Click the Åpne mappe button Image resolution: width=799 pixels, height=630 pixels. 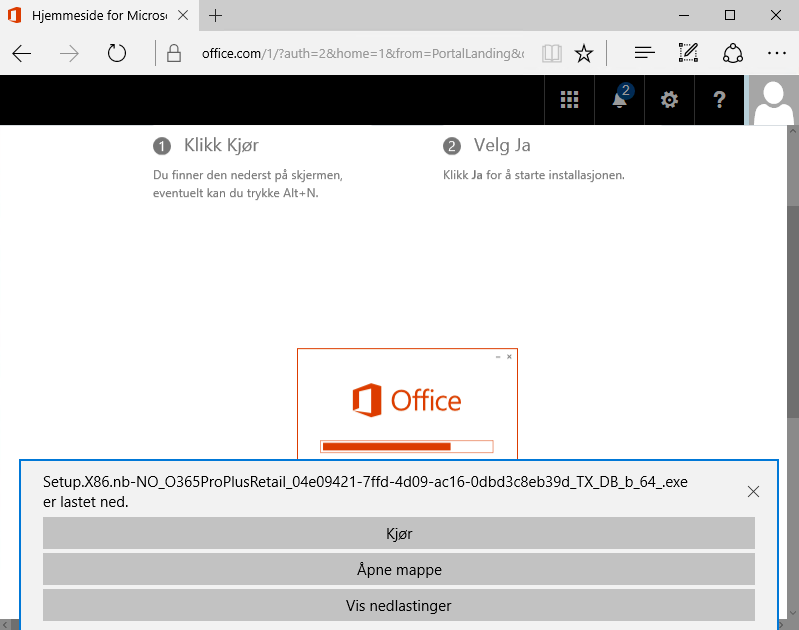click(x=398, y=569)
